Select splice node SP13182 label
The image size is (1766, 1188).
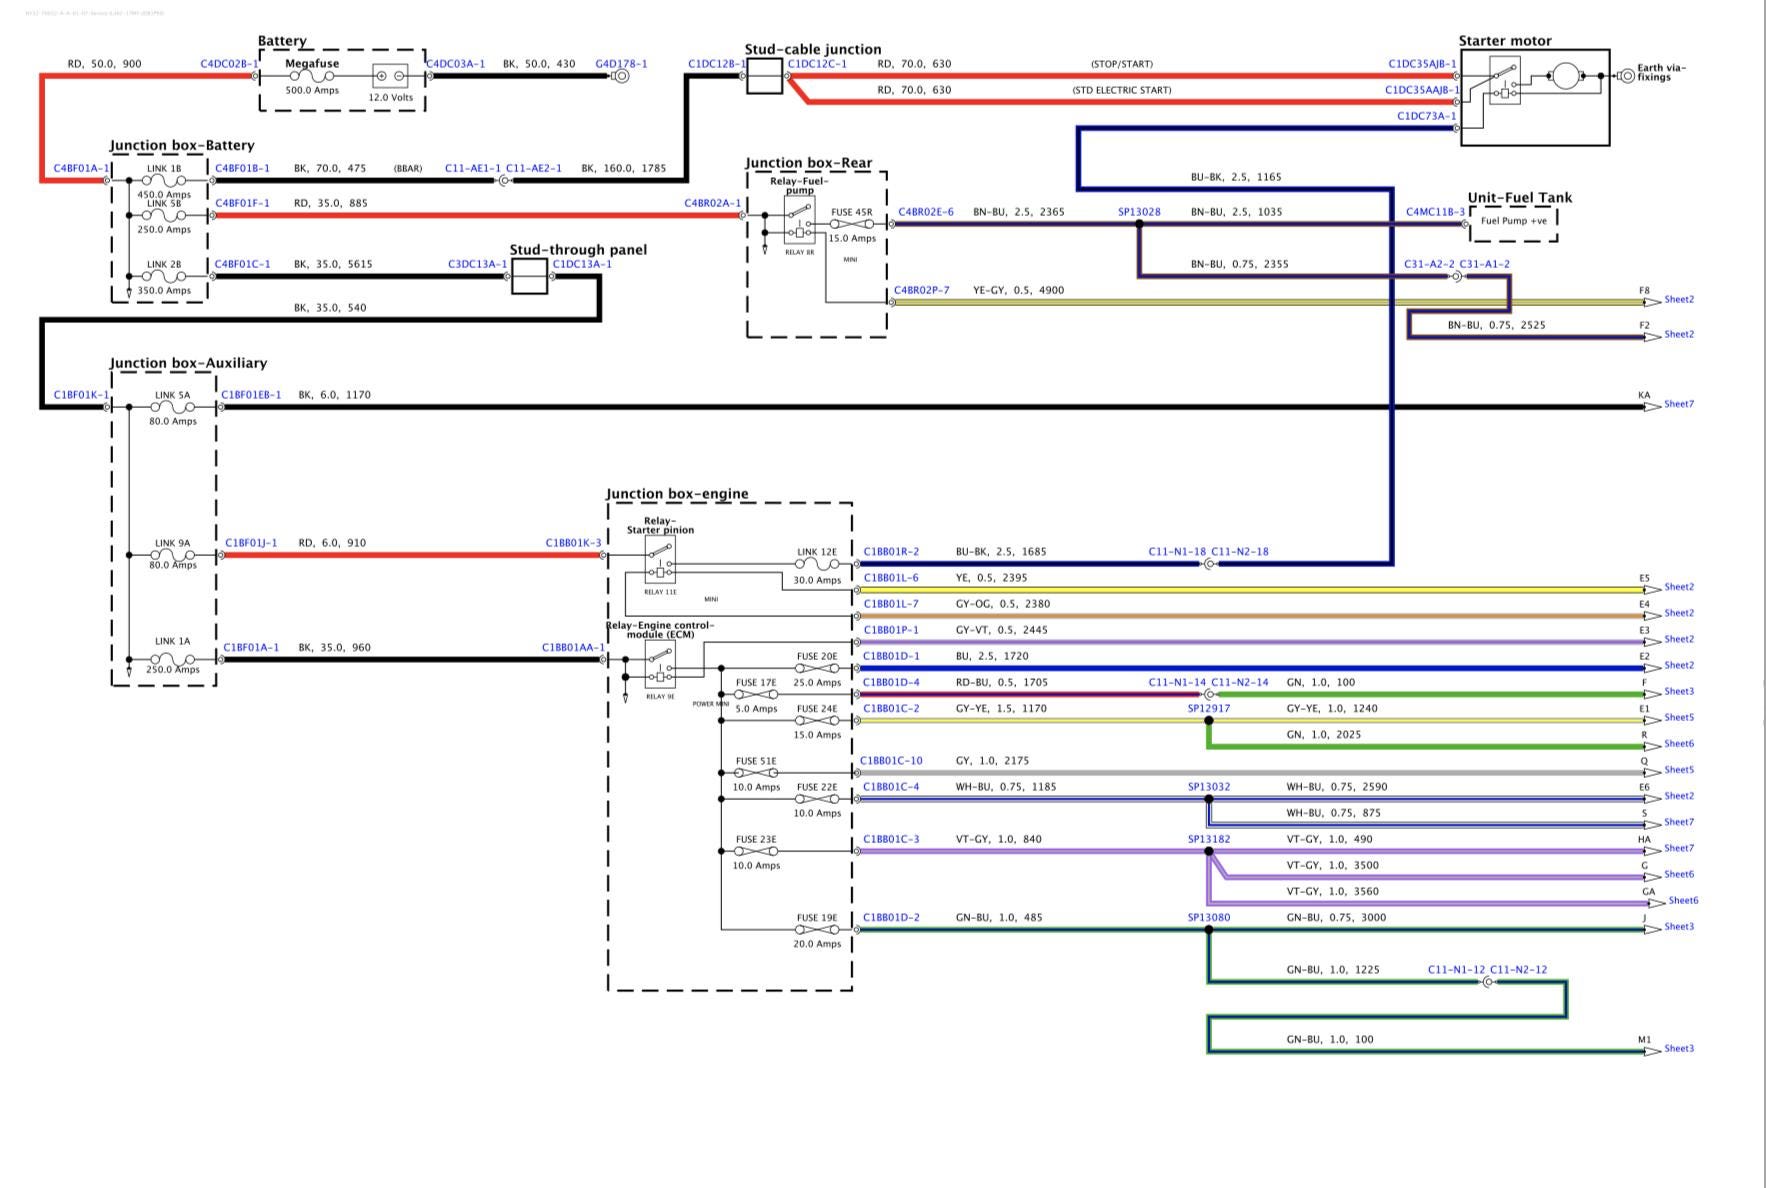[1208, 839]
